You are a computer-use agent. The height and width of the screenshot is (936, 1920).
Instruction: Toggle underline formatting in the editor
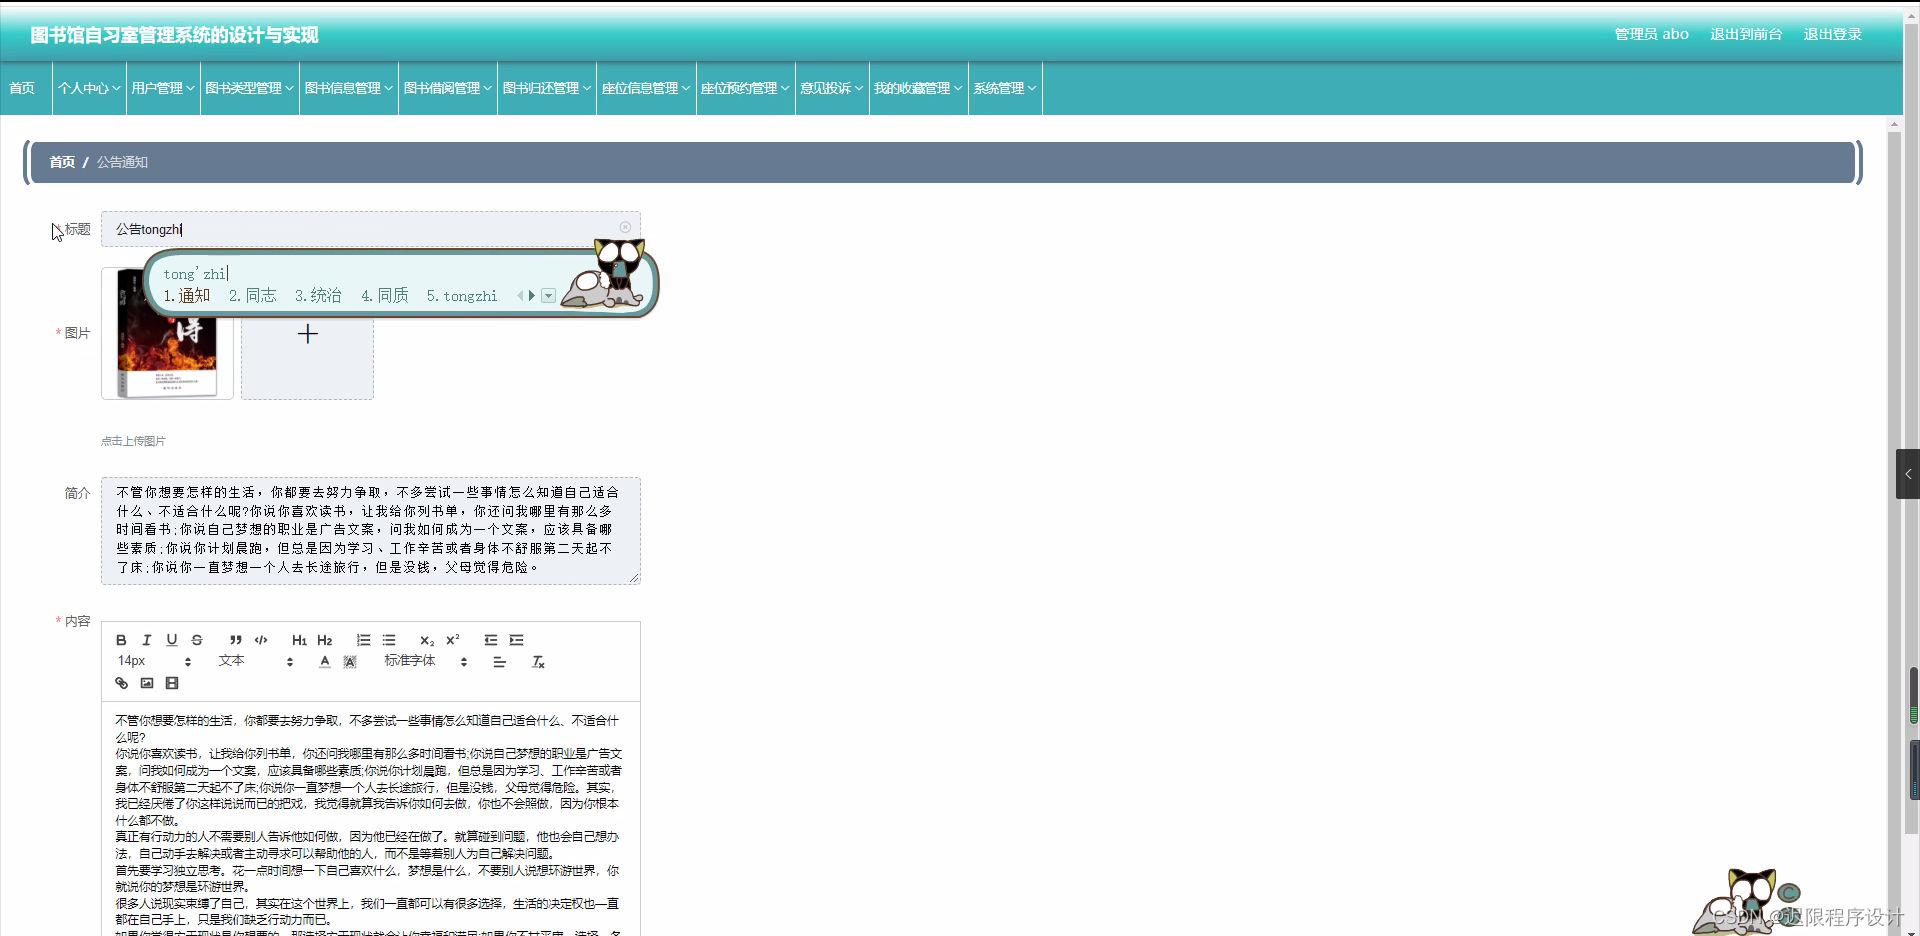tap(172, 640)
